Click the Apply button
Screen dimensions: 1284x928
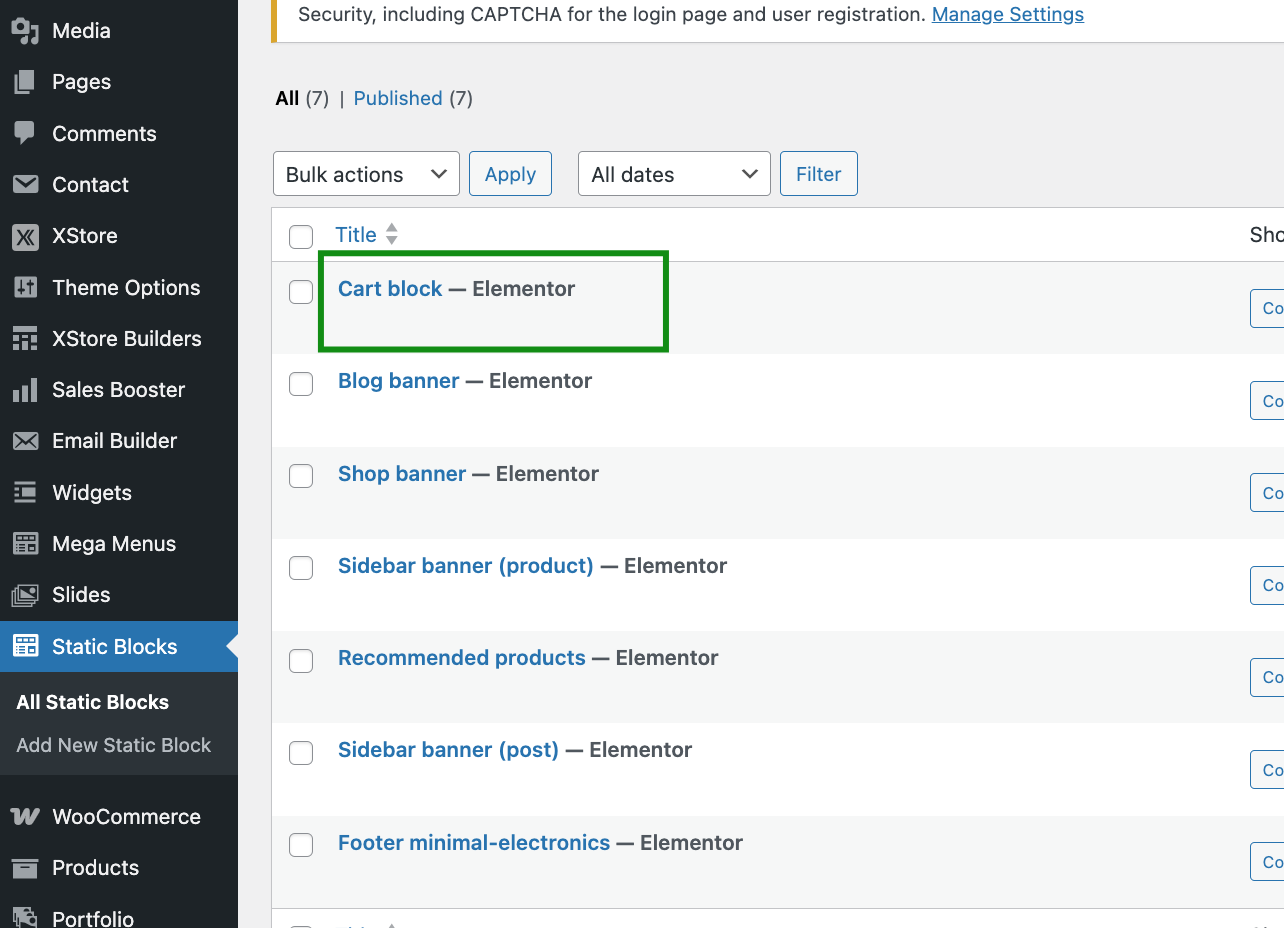click(x=510, y=174)
